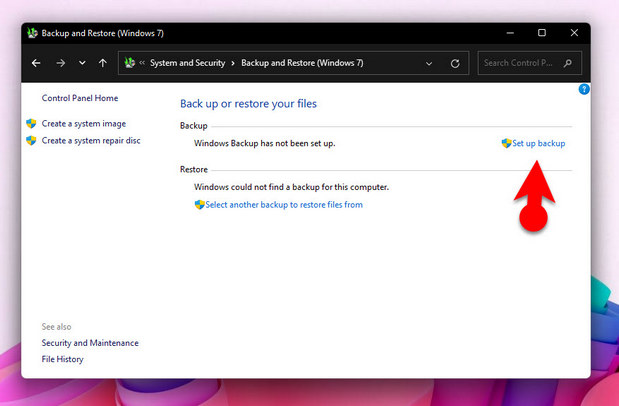619x406 pixels.
Task: Click the search magnifier icon
Action: (568, 63)
